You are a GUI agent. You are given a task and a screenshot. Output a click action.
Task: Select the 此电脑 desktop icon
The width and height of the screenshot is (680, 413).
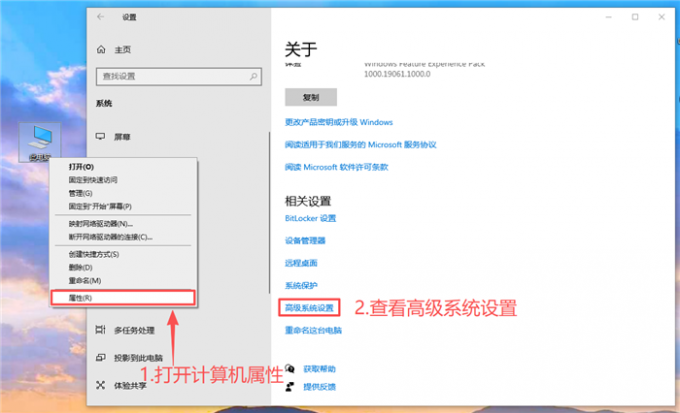tap(40, 142)
